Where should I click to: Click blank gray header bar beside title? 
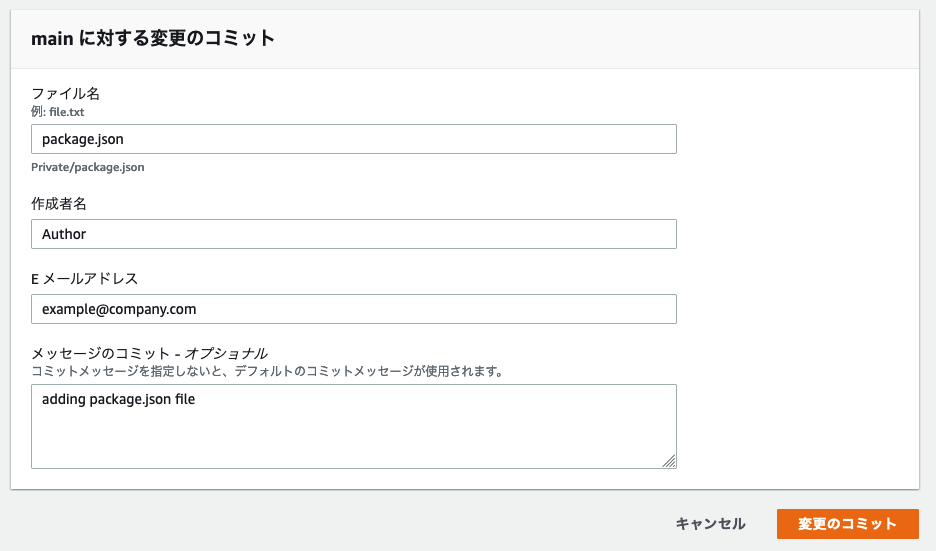(x=597, y=39)
